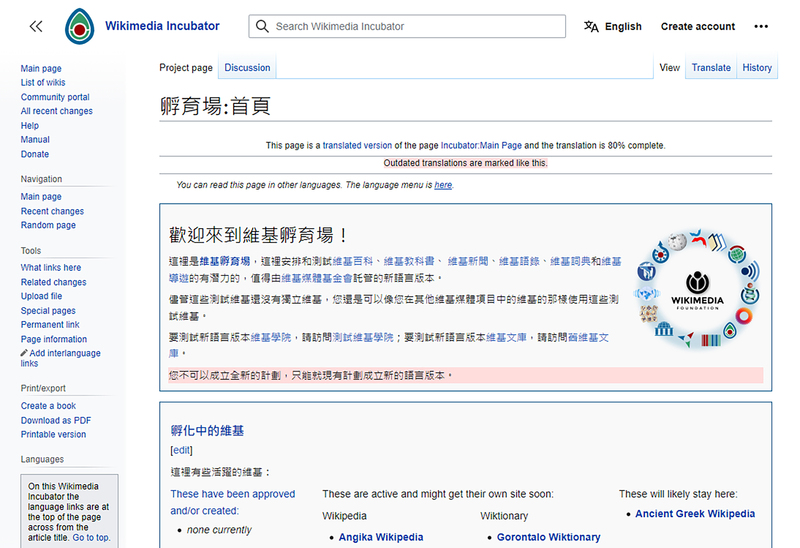800x548 pixels.
Task: Open Recent changes under Navigation
Action: click(52, 211)
